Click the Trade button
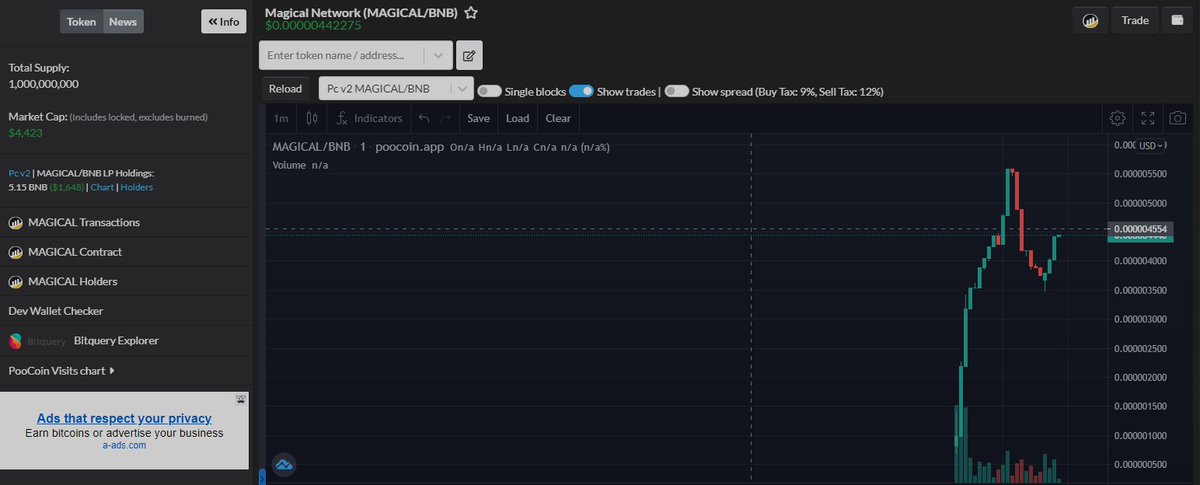 1135,20
